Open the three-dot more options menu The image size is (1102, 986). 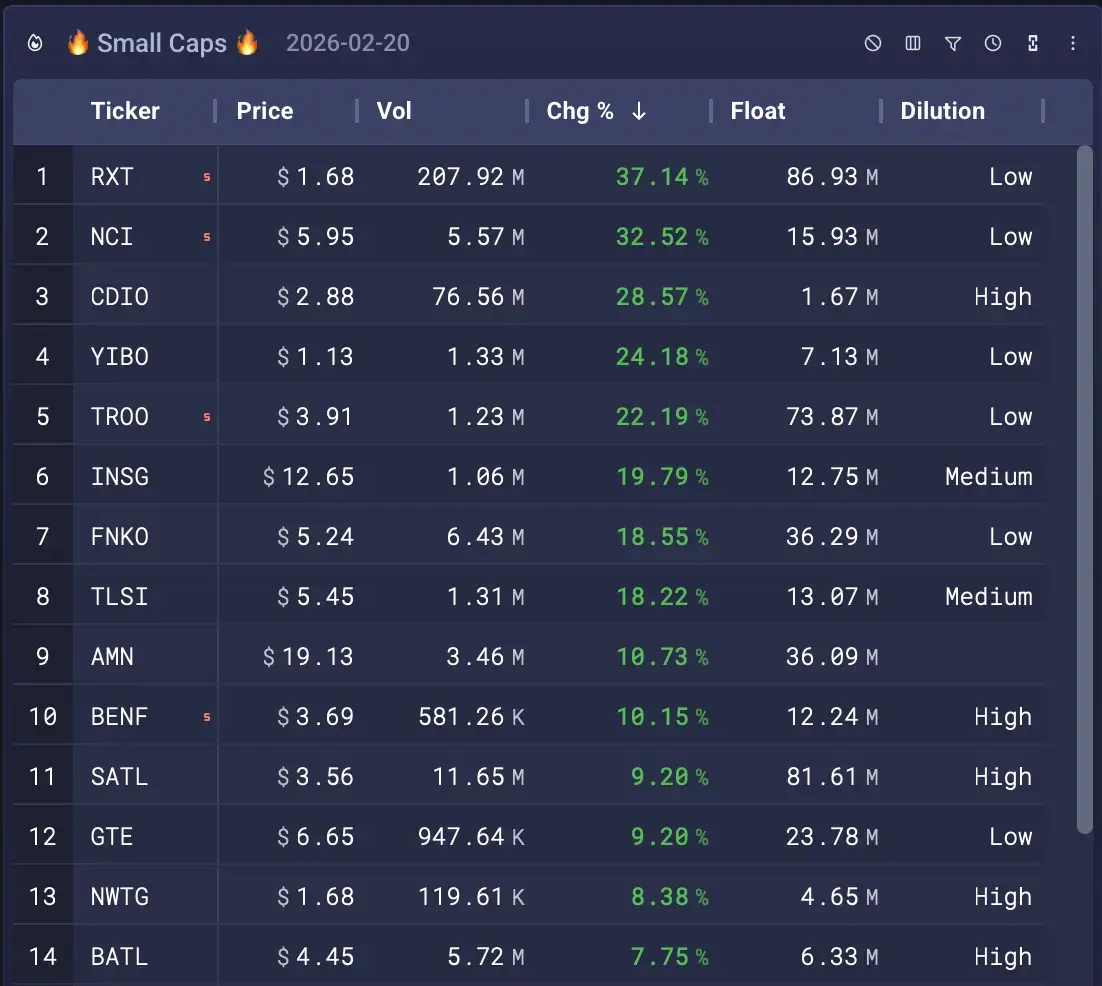(1073, 44)
